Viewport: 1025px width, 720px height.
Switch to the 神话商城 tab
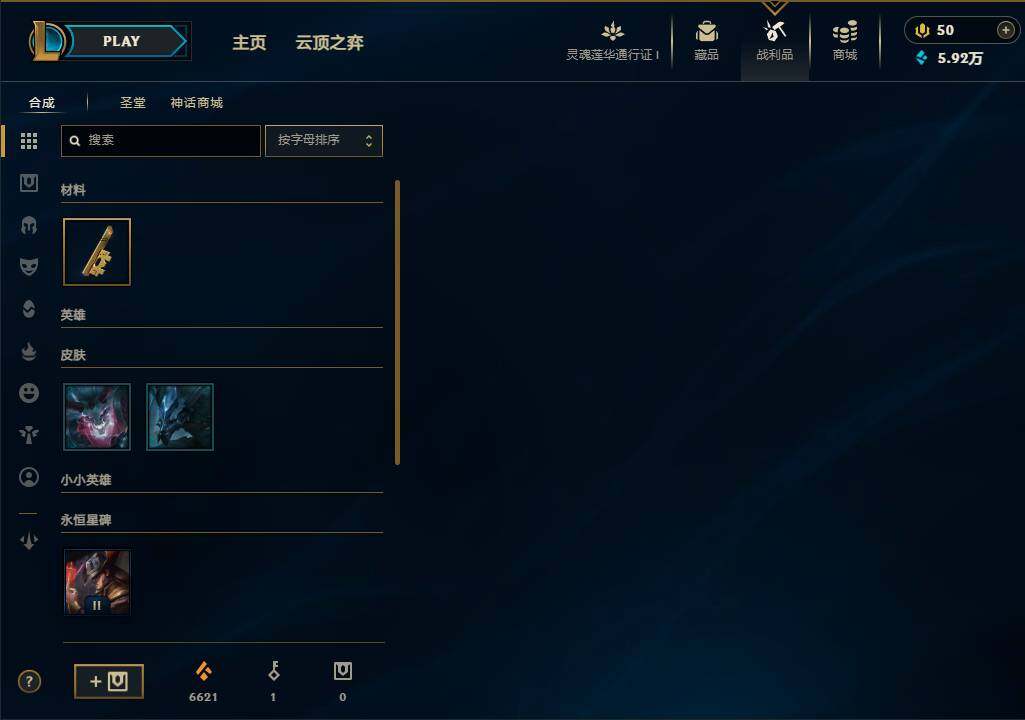197,103
